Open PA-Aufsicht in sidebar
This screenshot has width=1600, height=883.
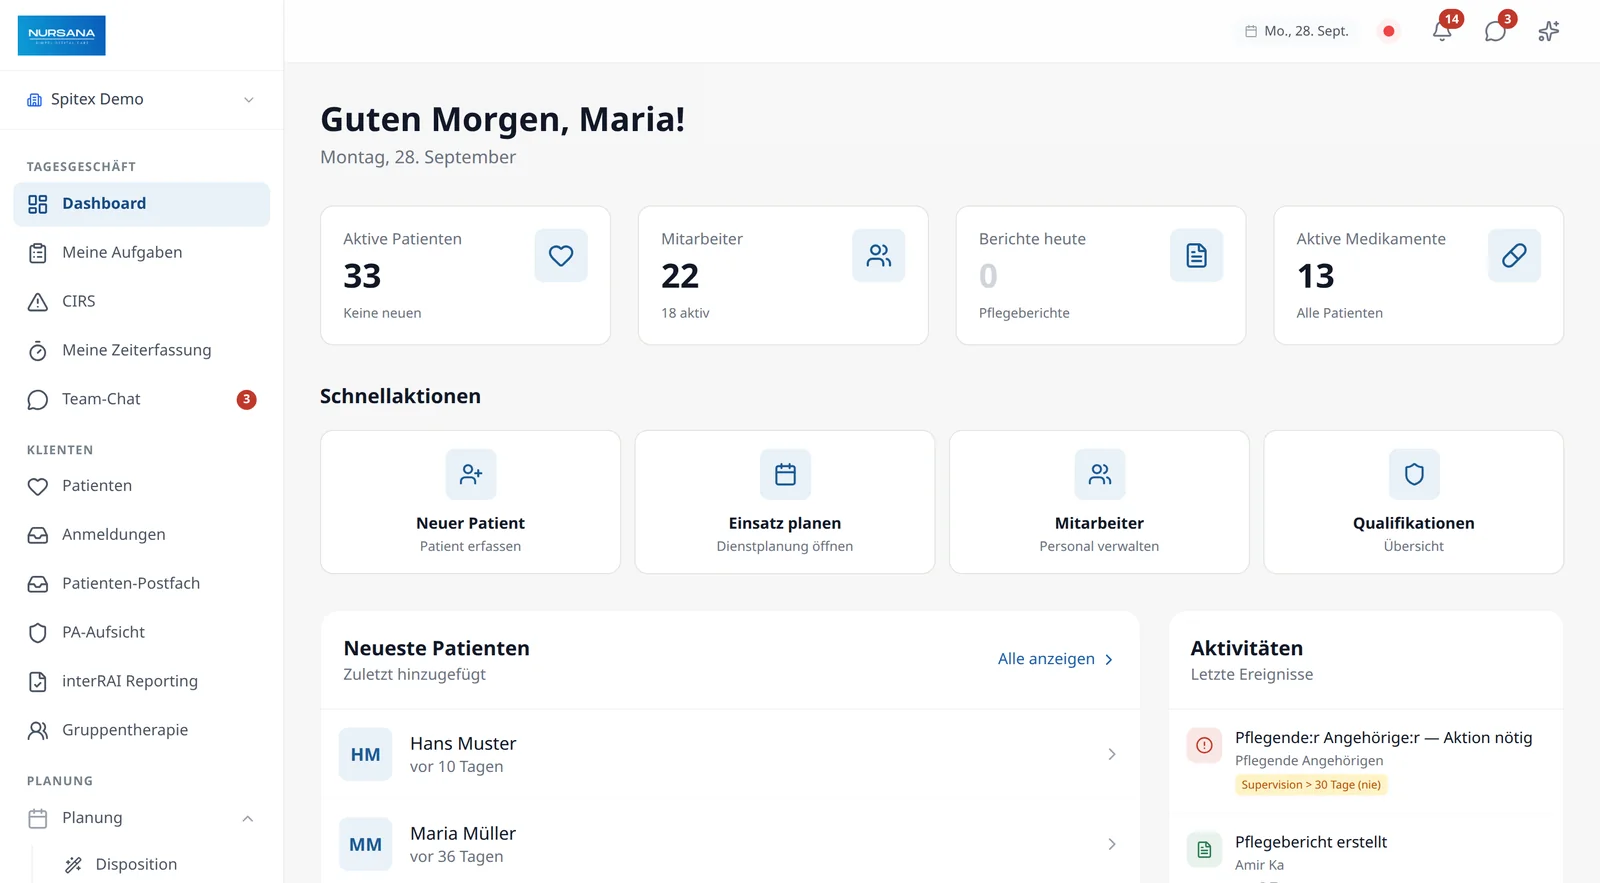142,633
